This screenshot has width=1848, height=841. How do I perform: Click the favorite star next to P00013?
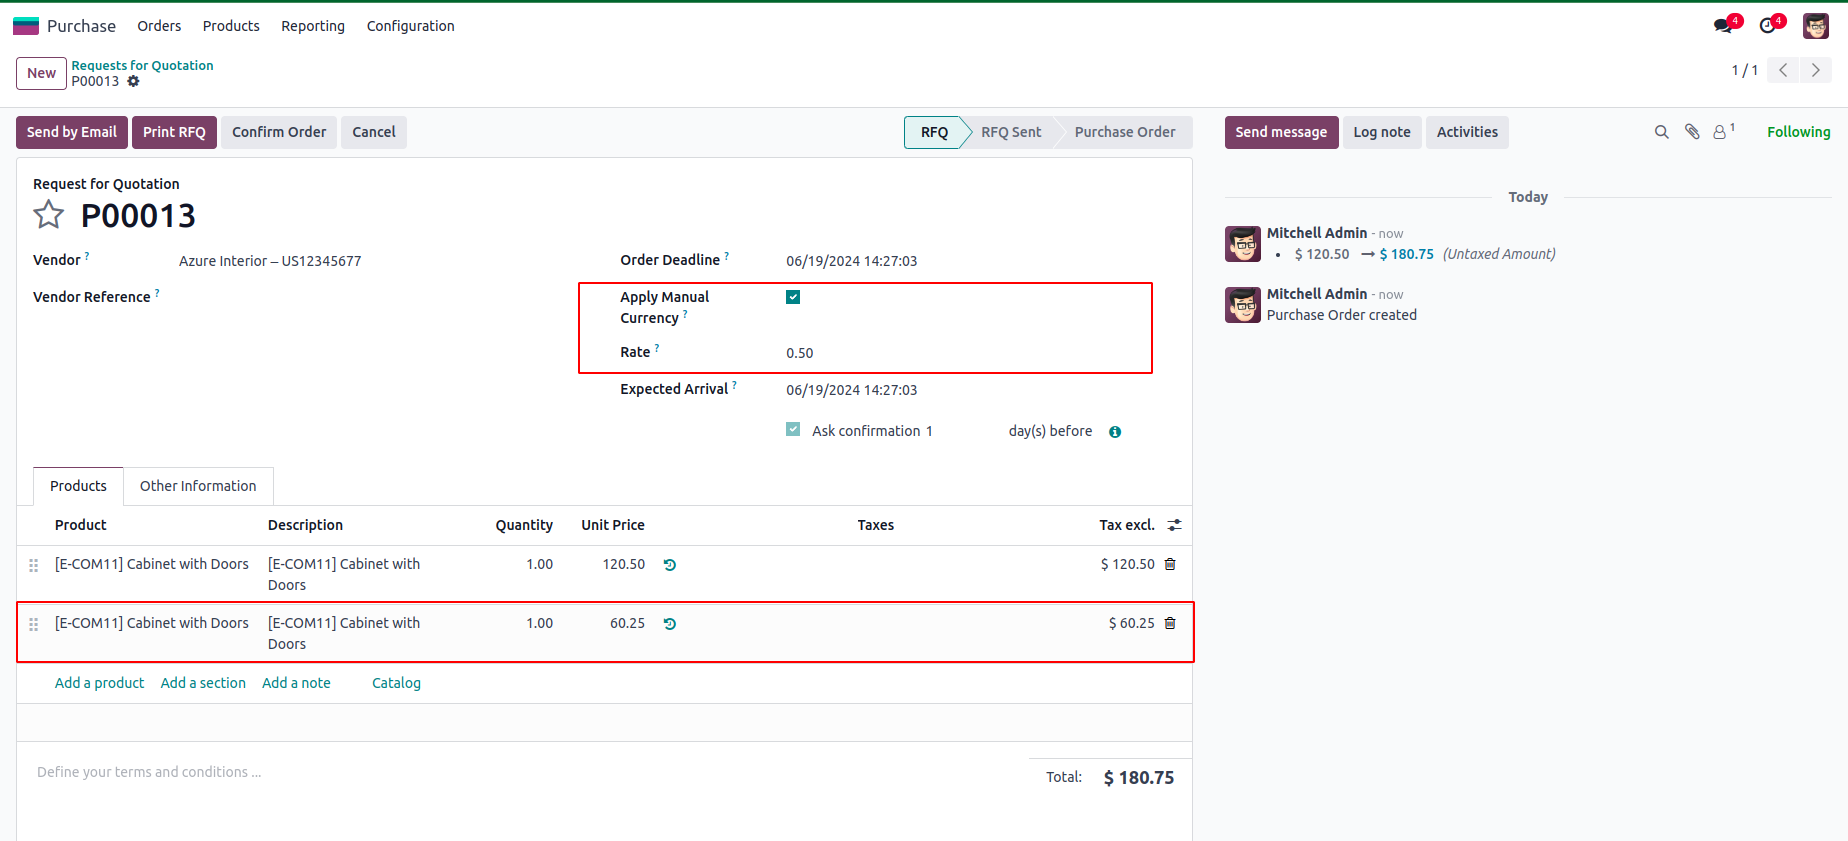tap(48, 215)
